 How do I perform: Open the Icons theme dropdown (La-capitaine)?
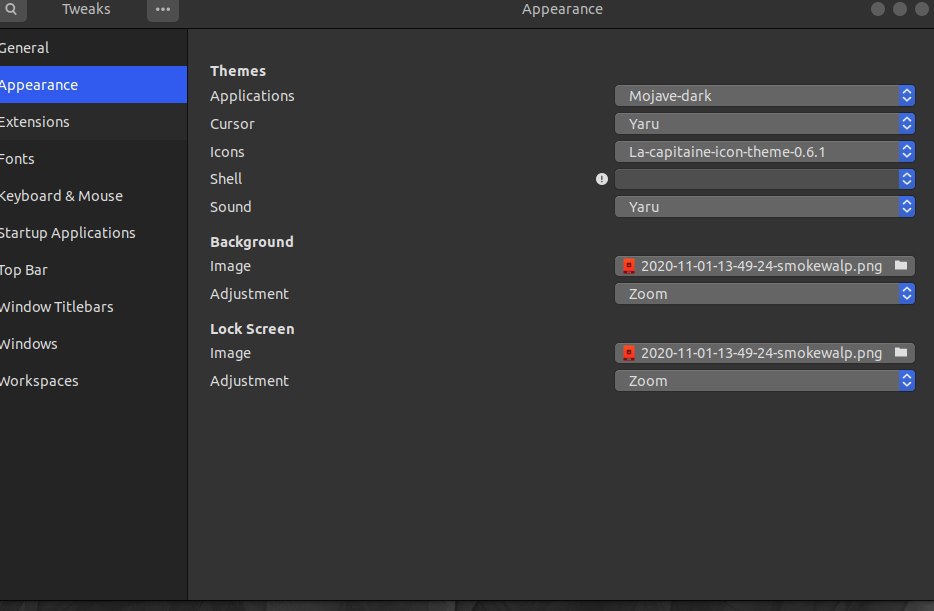click(764, 152)
